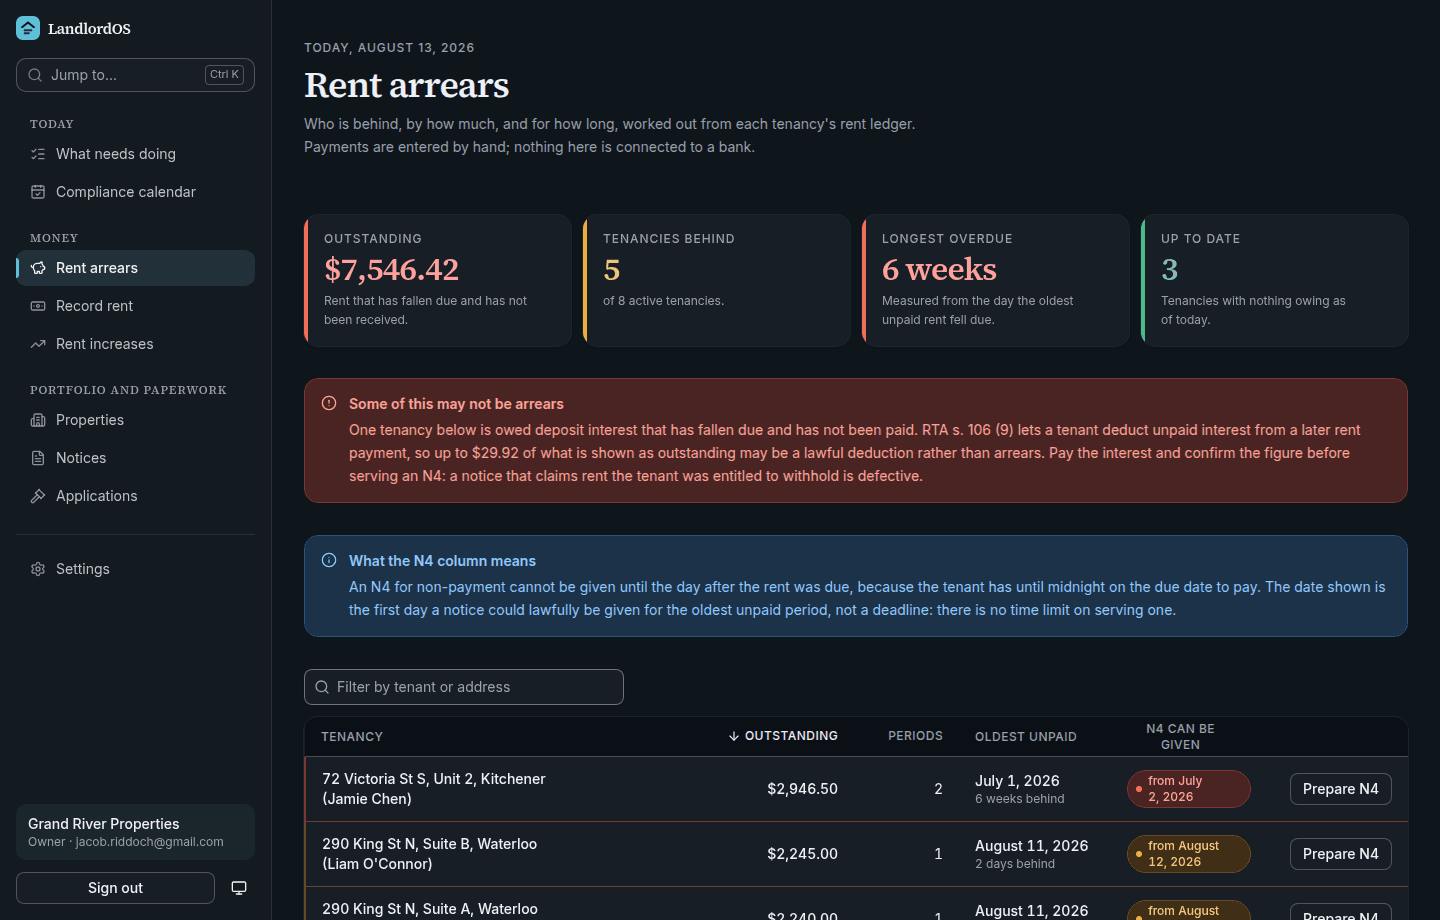Click the Sign out button
Viewport: 1440px width, 920px height.
[115, 888]
